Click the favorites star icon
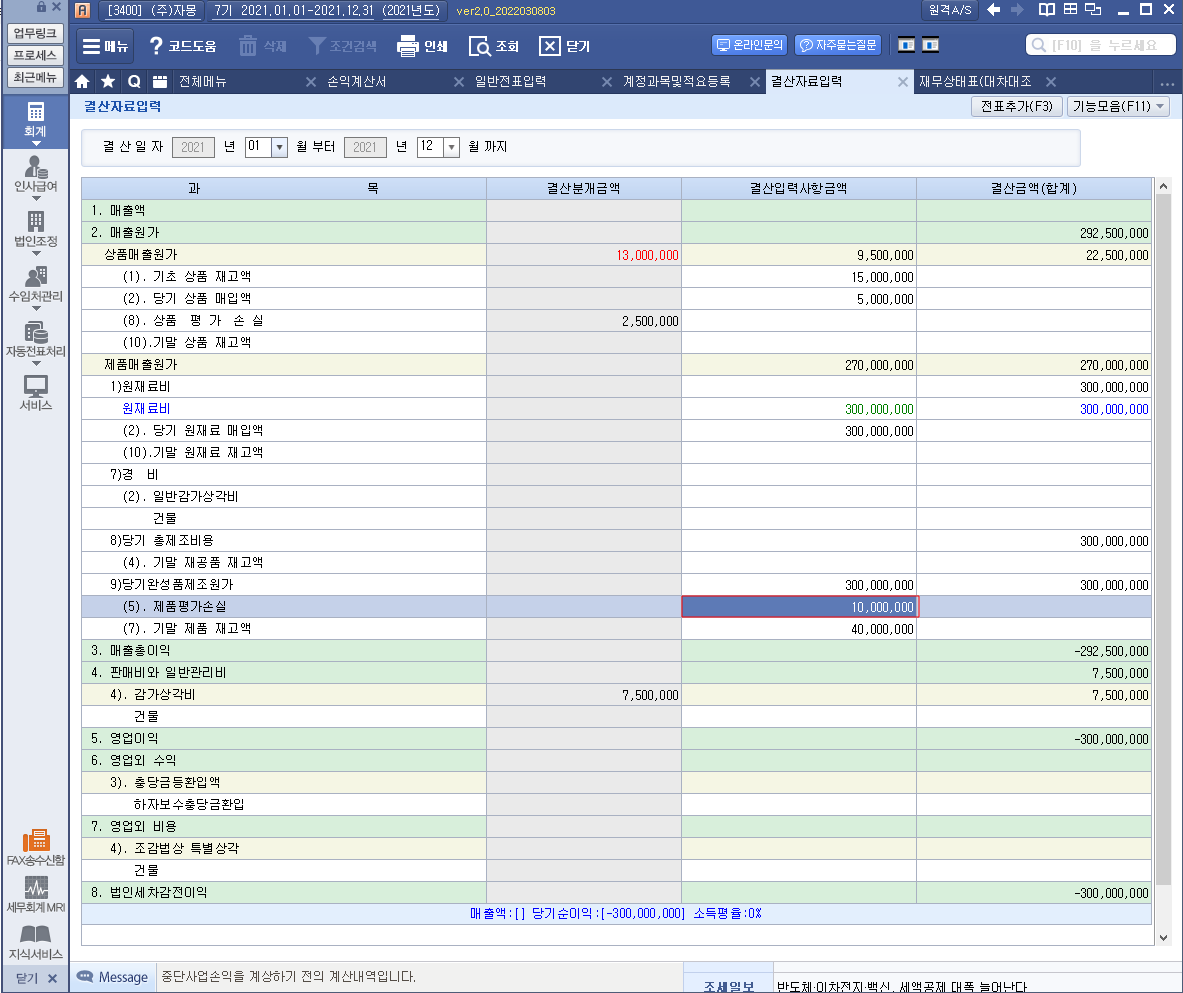The image size is (1183, 993). pos(108,82)
